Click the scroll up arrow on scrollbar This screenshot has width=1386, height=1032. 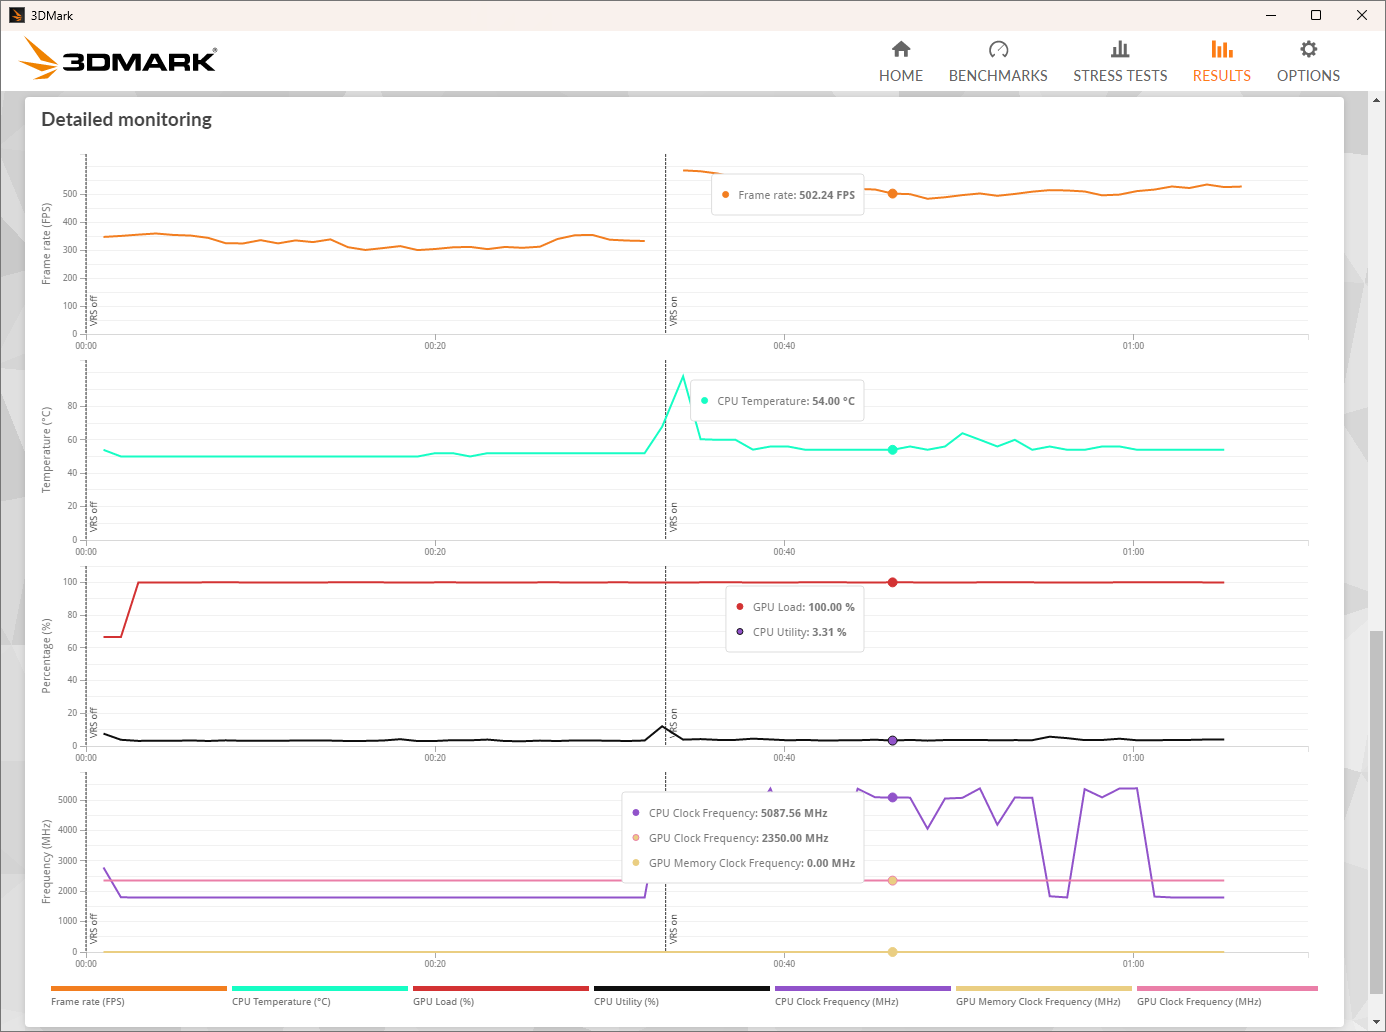pos(1376,100)
